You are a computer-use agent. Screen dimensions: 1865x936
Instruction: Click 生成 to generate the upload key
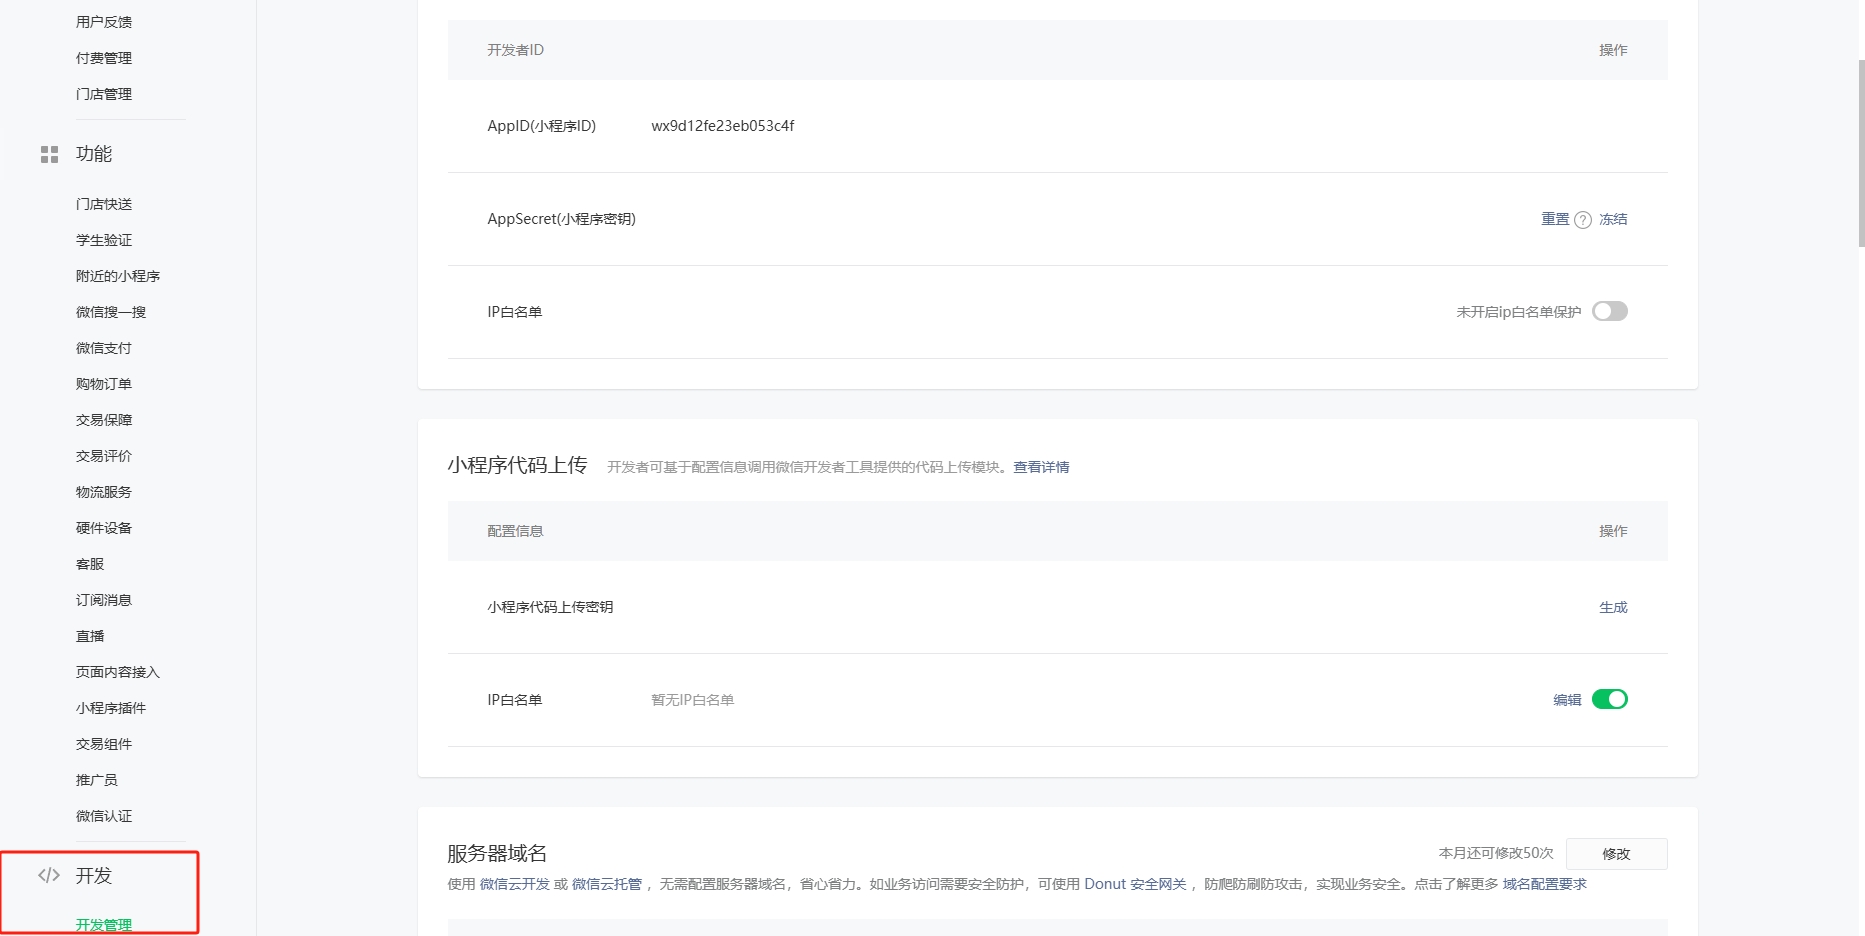(1612, 607)
